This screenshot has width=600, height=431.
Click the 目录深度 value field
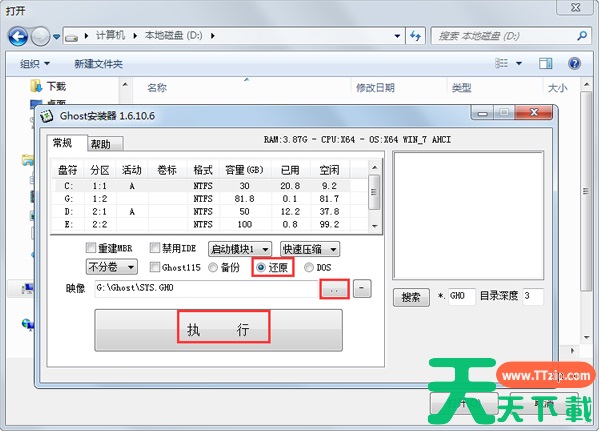pos(532,296)
